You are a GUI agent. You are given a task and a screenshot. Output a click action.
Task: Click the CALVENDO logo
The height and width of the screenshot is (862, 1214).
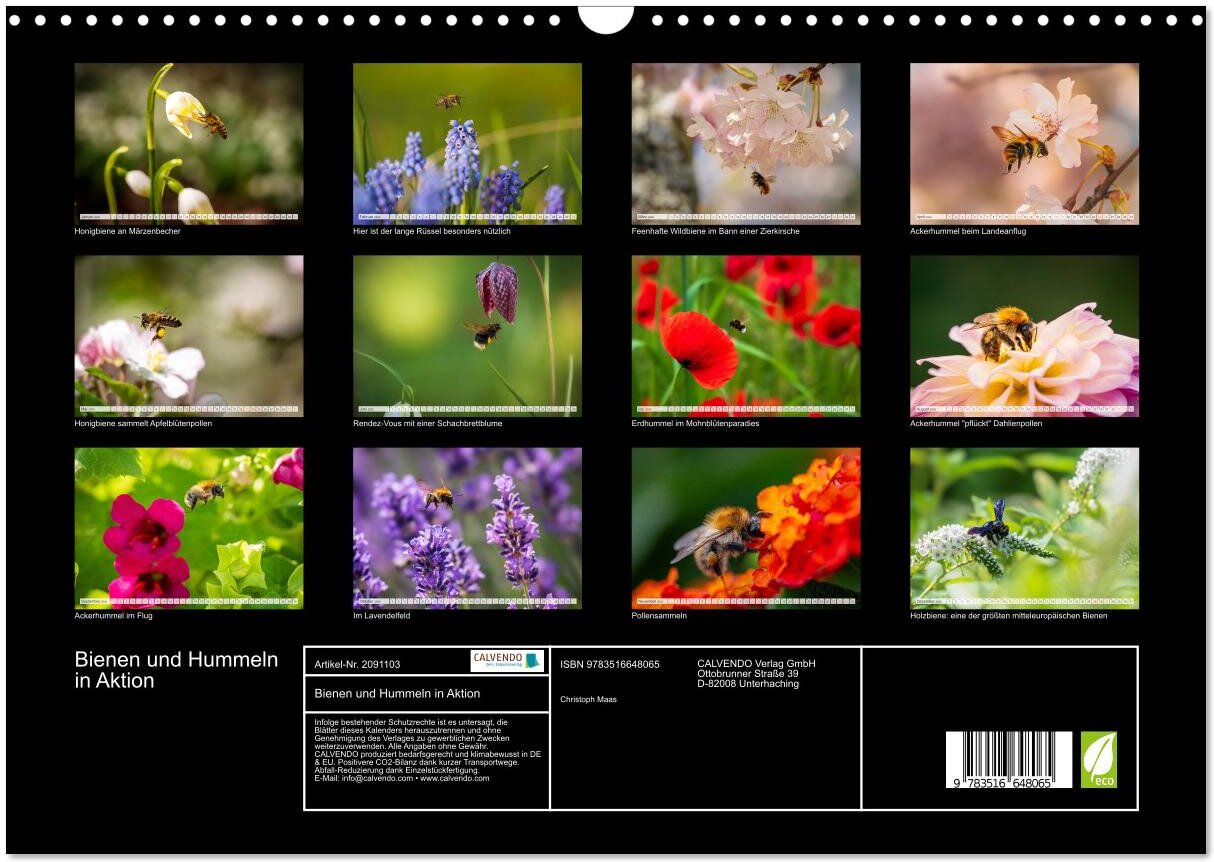click(x=507, y=660)
